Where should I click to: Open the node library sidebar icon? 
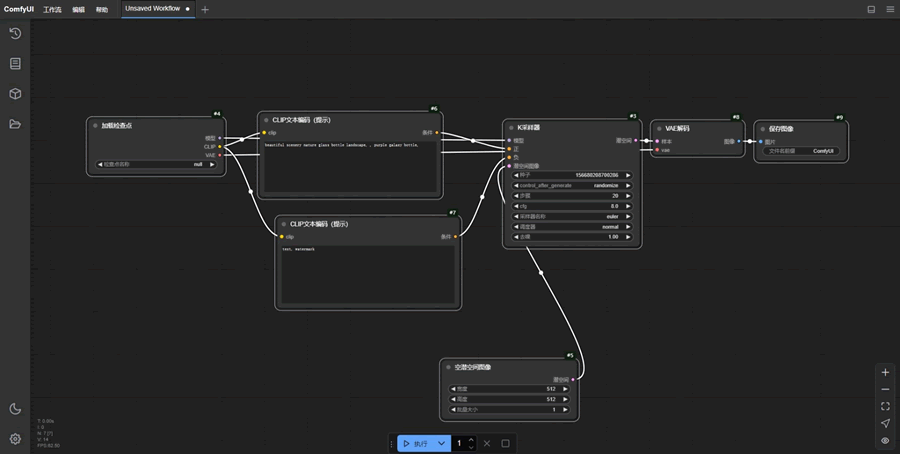click(15, 64)
